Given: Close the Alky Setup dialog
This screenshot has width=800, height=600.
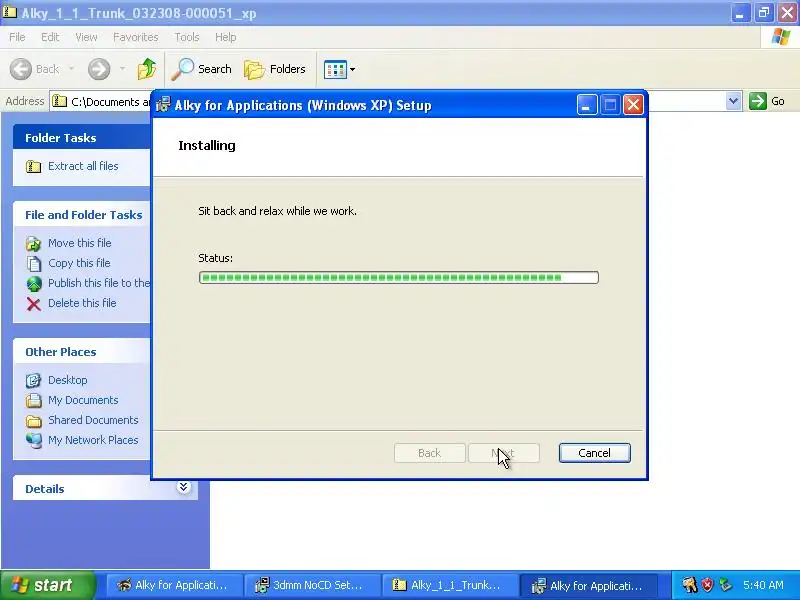Looking at the screenshot, I should point(633,105).
